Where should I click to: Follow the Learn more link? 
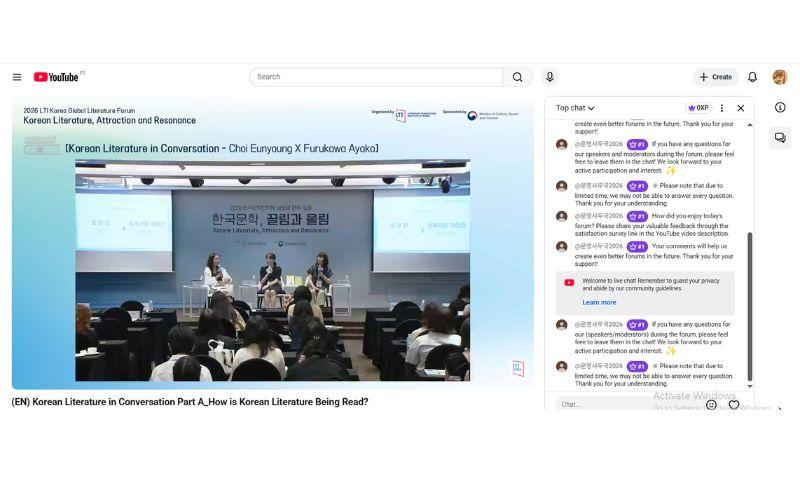599,303
